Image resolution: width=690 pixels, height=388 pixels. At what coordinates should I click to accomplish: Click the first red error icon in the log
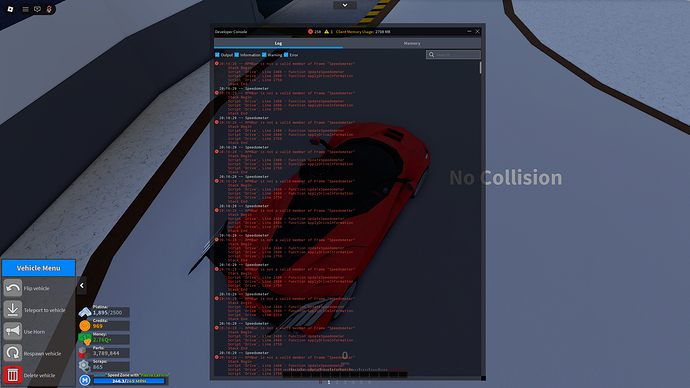(217, 63)
